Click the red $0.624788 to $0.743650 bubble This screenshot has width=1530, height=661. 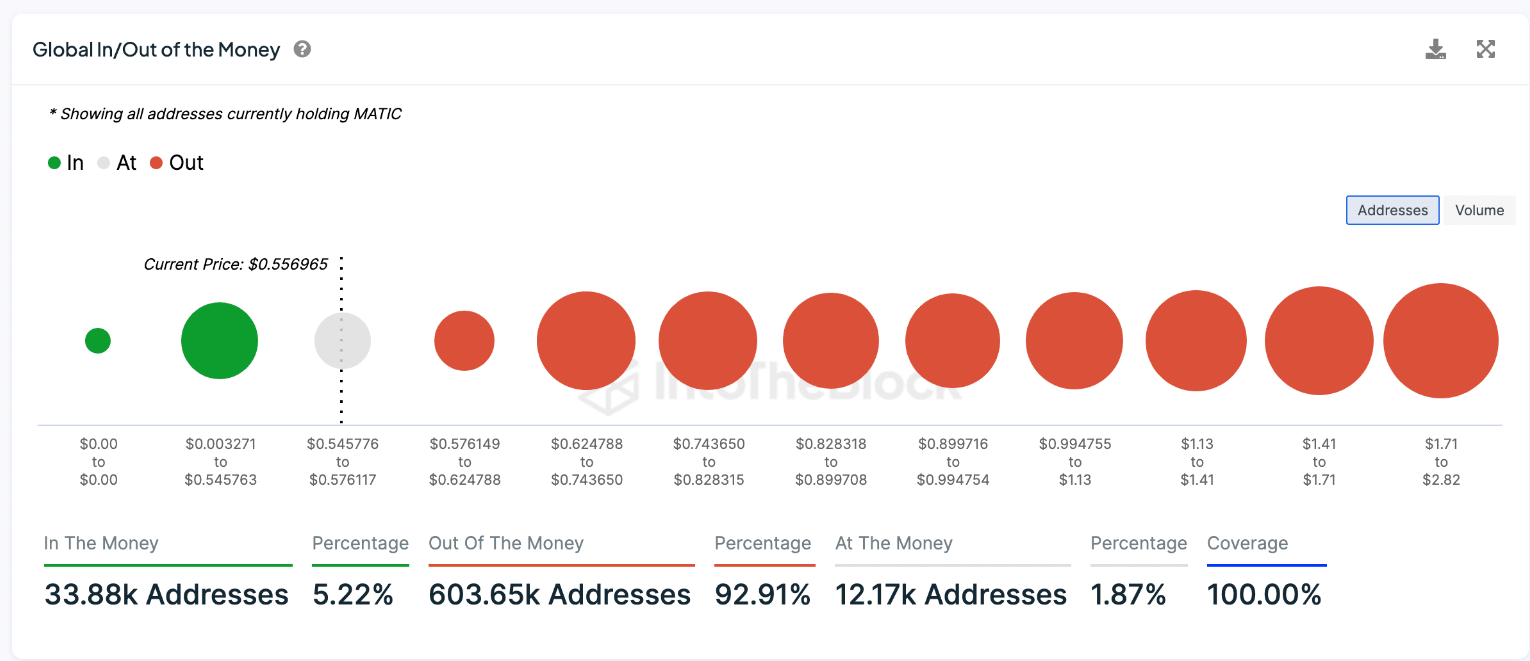point(586,341)
